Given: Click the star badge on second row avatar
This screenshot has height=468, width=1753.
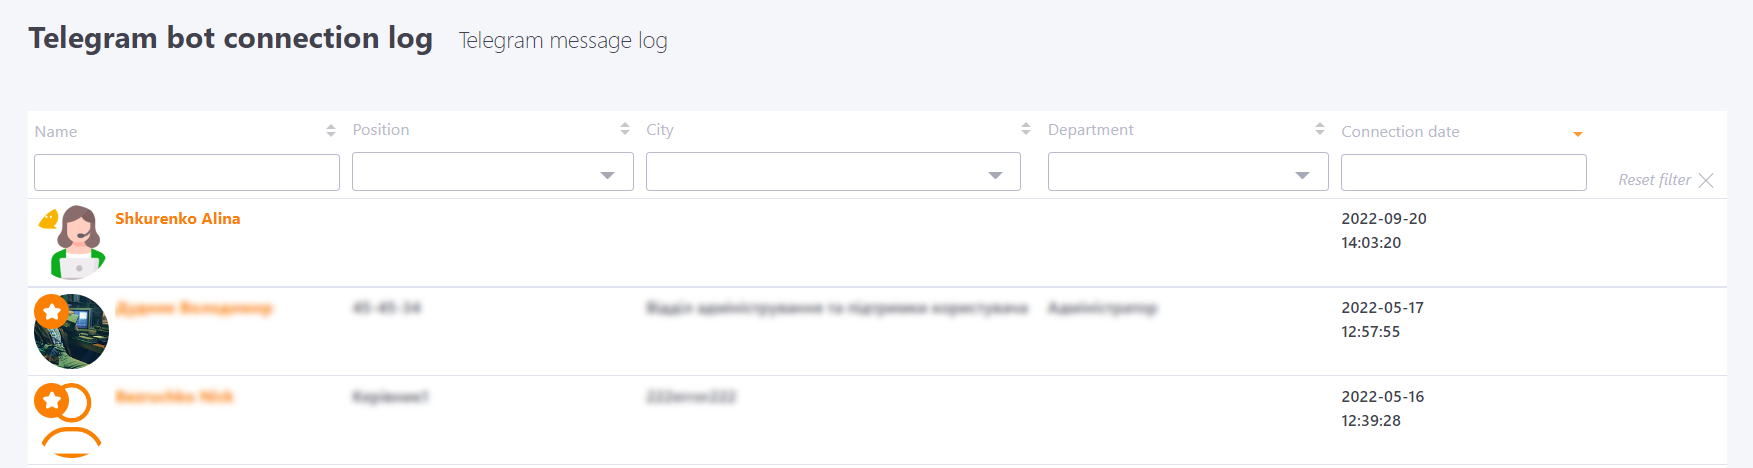Looking at the screenshot, I should coord(52,311).
